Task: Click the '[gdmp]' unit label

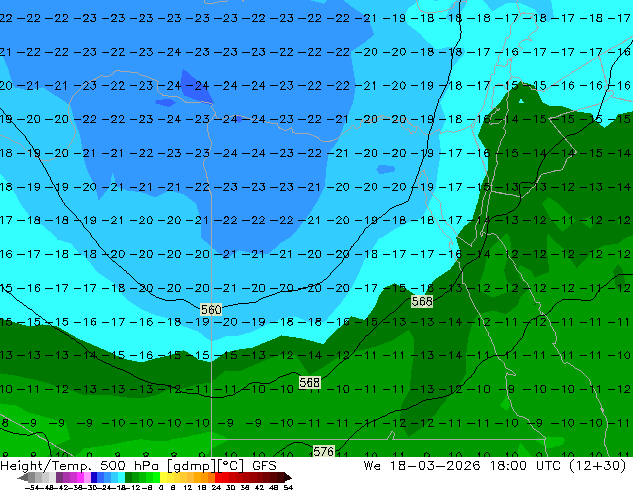Action: (191, 466)
